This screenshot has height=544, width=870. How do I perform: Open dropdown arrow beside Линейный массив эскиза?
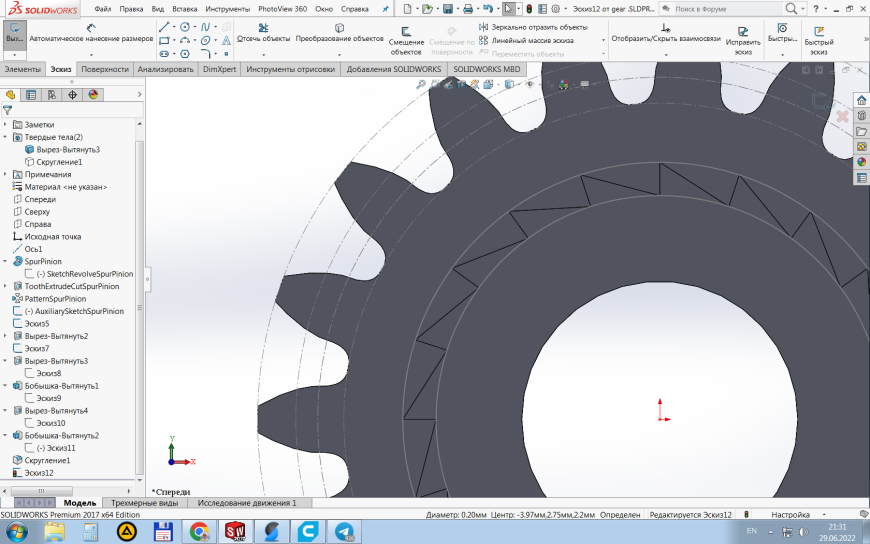(x=603, y=41)
